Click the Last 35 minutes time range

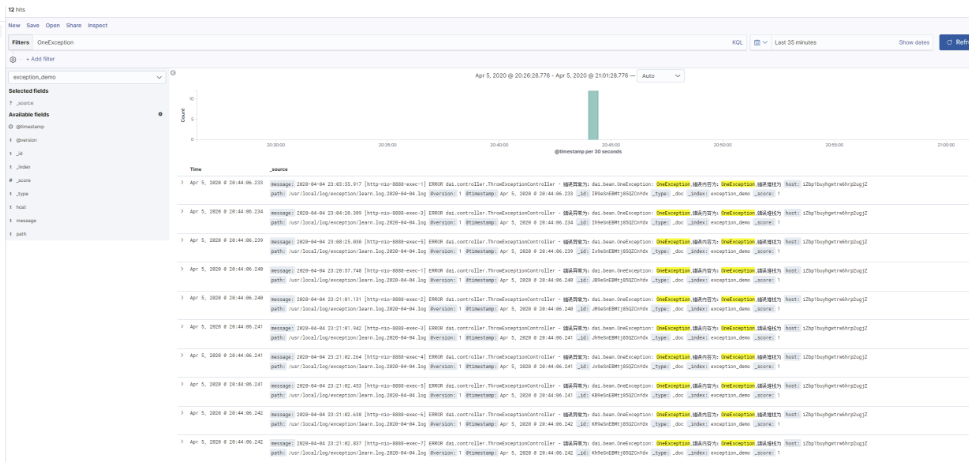(795, 43)
